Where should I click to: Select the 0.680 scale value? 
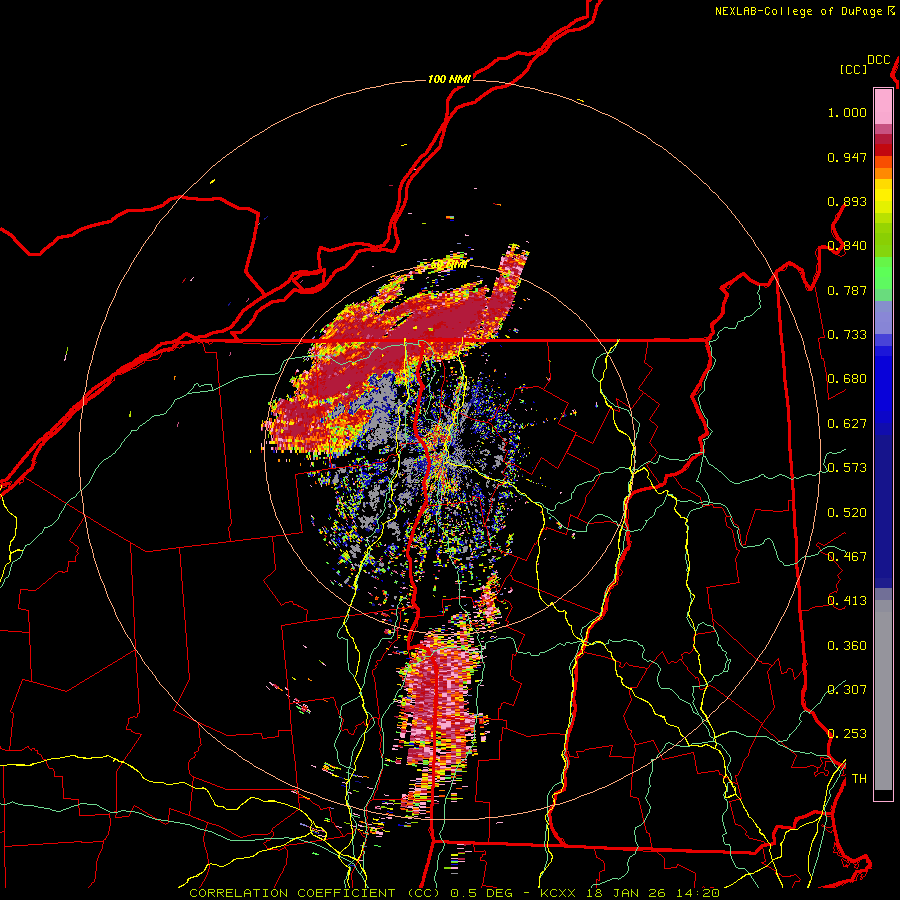point(847,379)
